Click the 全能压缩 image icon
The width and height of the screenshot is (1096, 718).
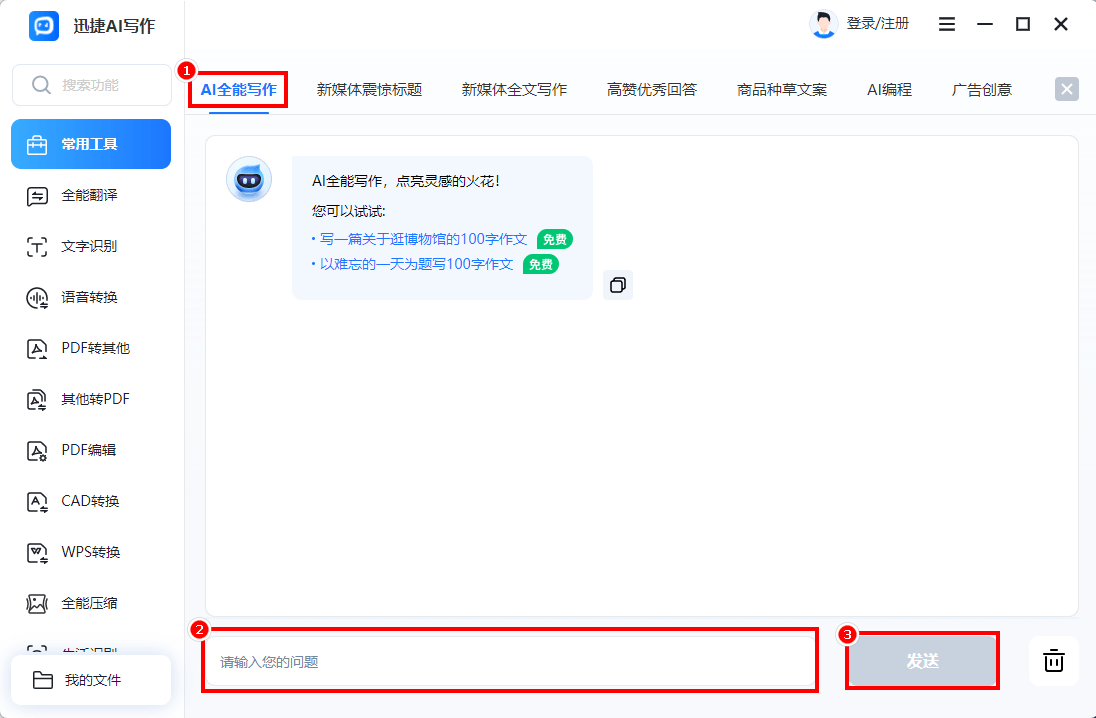[x=37, y=604]
